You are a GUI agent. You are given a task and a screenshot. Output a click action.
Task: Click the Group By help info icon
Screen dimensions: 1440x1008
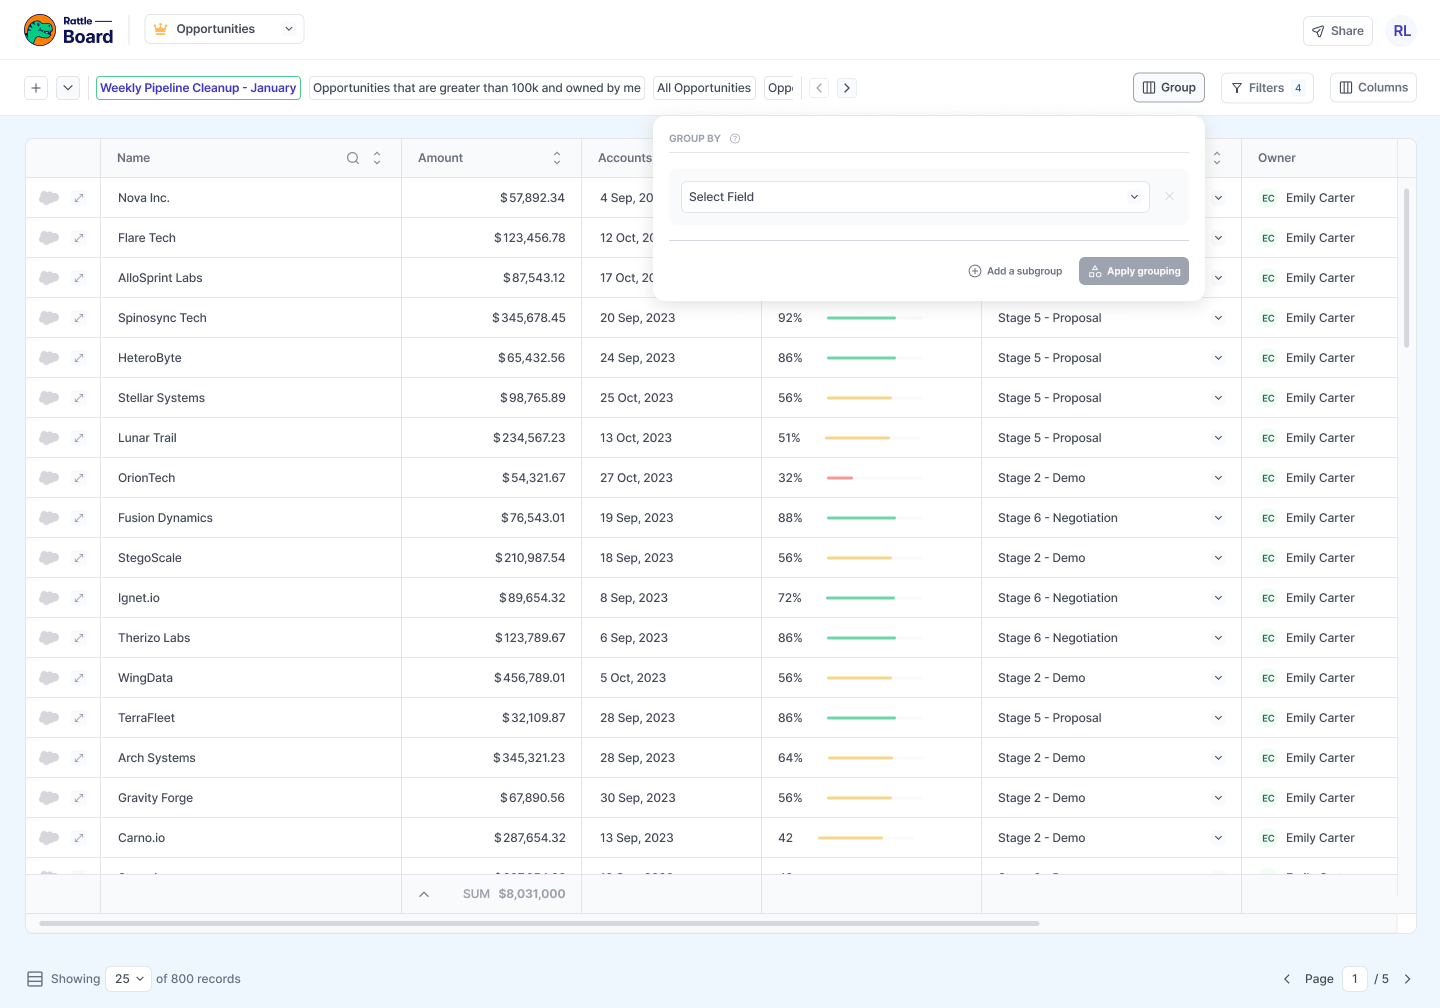[x=735, y=139]
